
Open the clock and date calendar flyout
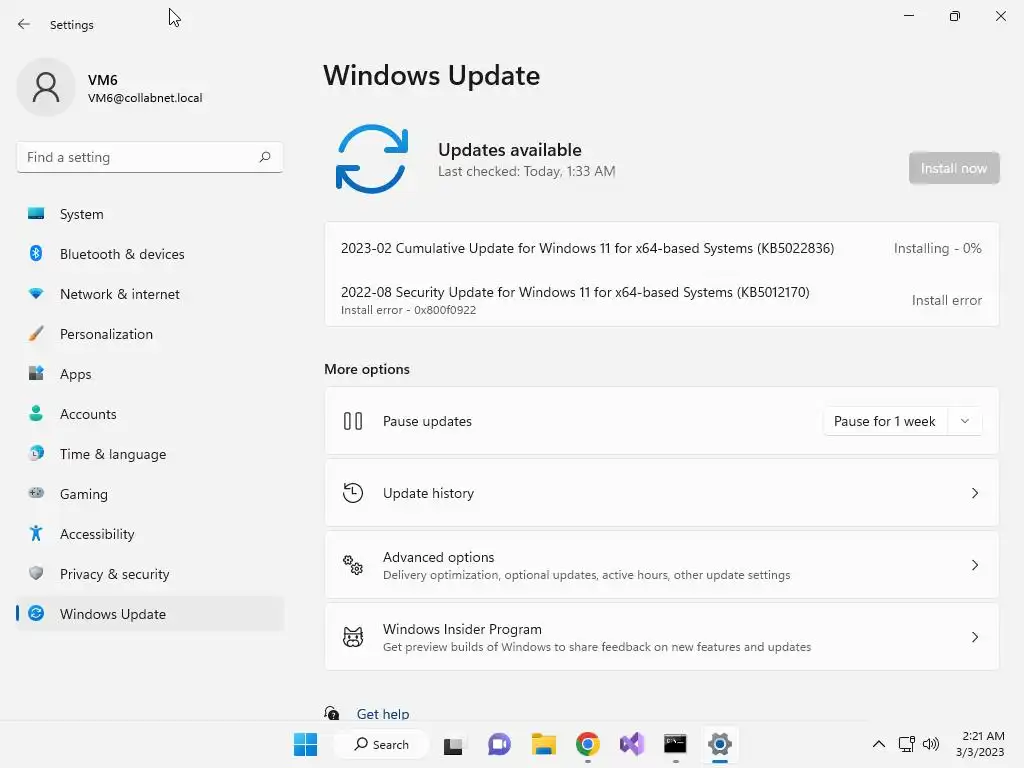click(x=981, y=744)
